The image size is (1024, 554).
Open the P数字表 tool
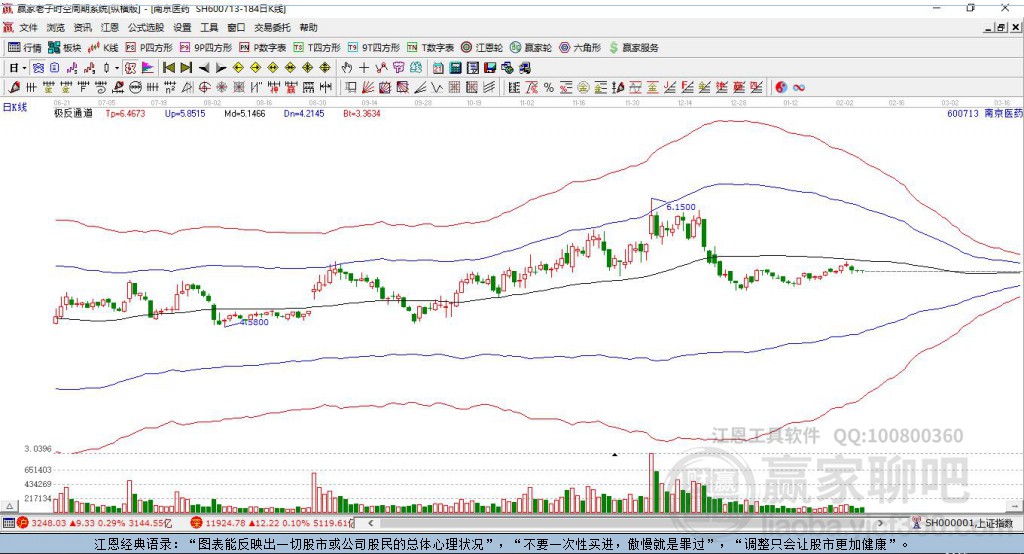coord(263,48)
